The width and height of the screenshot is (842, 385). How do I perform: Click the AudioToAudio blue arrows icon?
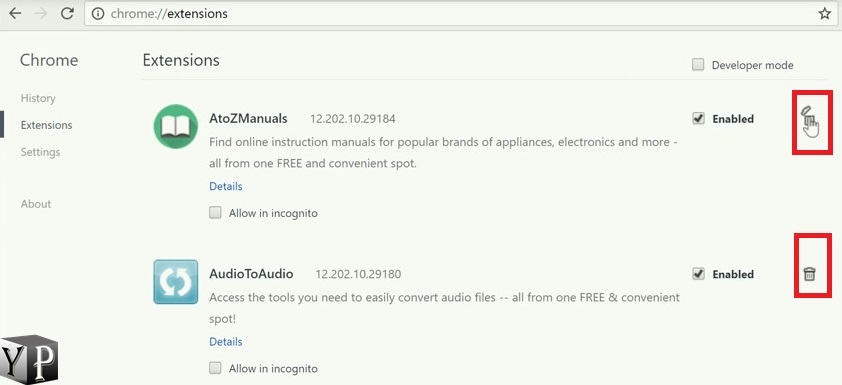(175, 282)
